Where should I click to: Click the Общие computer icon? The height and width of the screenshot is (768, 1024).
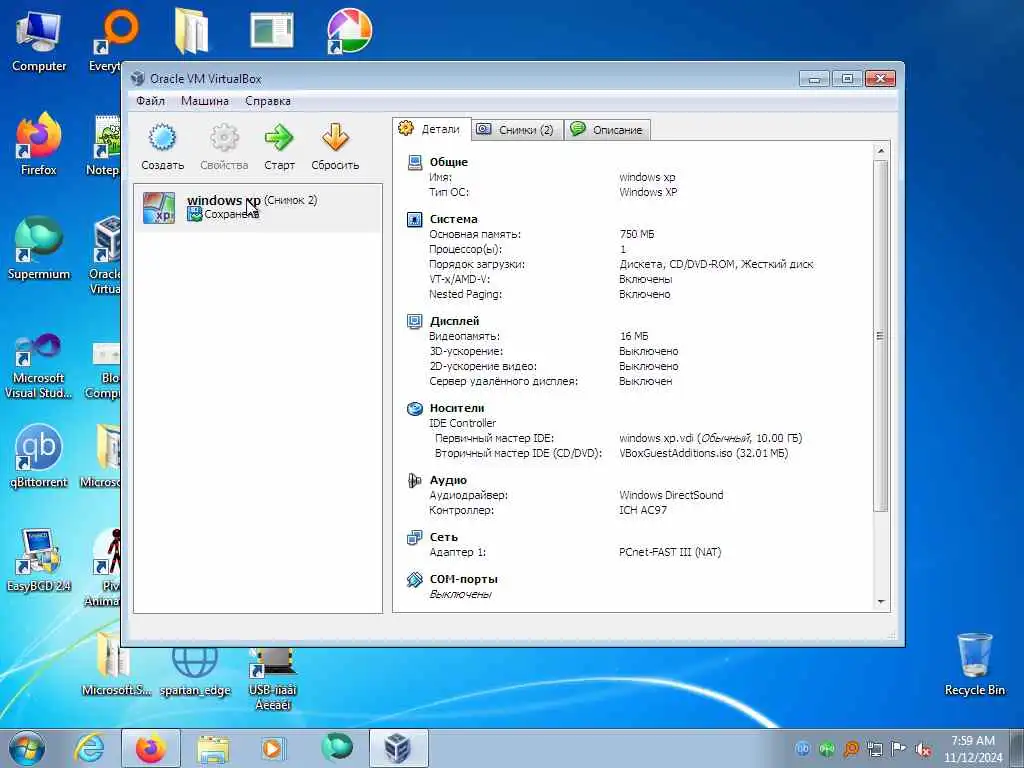(414, 163)
